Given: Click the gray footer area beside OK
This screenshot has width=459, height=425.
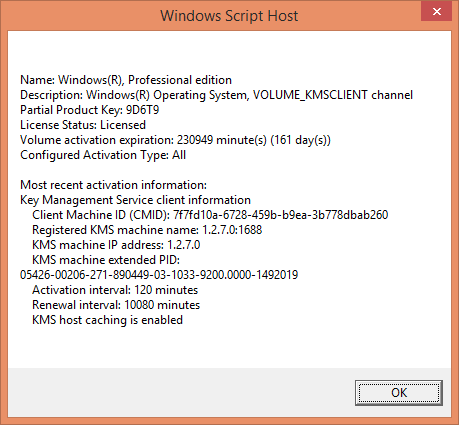Looking at the screenshot, I should click(180, 392).
